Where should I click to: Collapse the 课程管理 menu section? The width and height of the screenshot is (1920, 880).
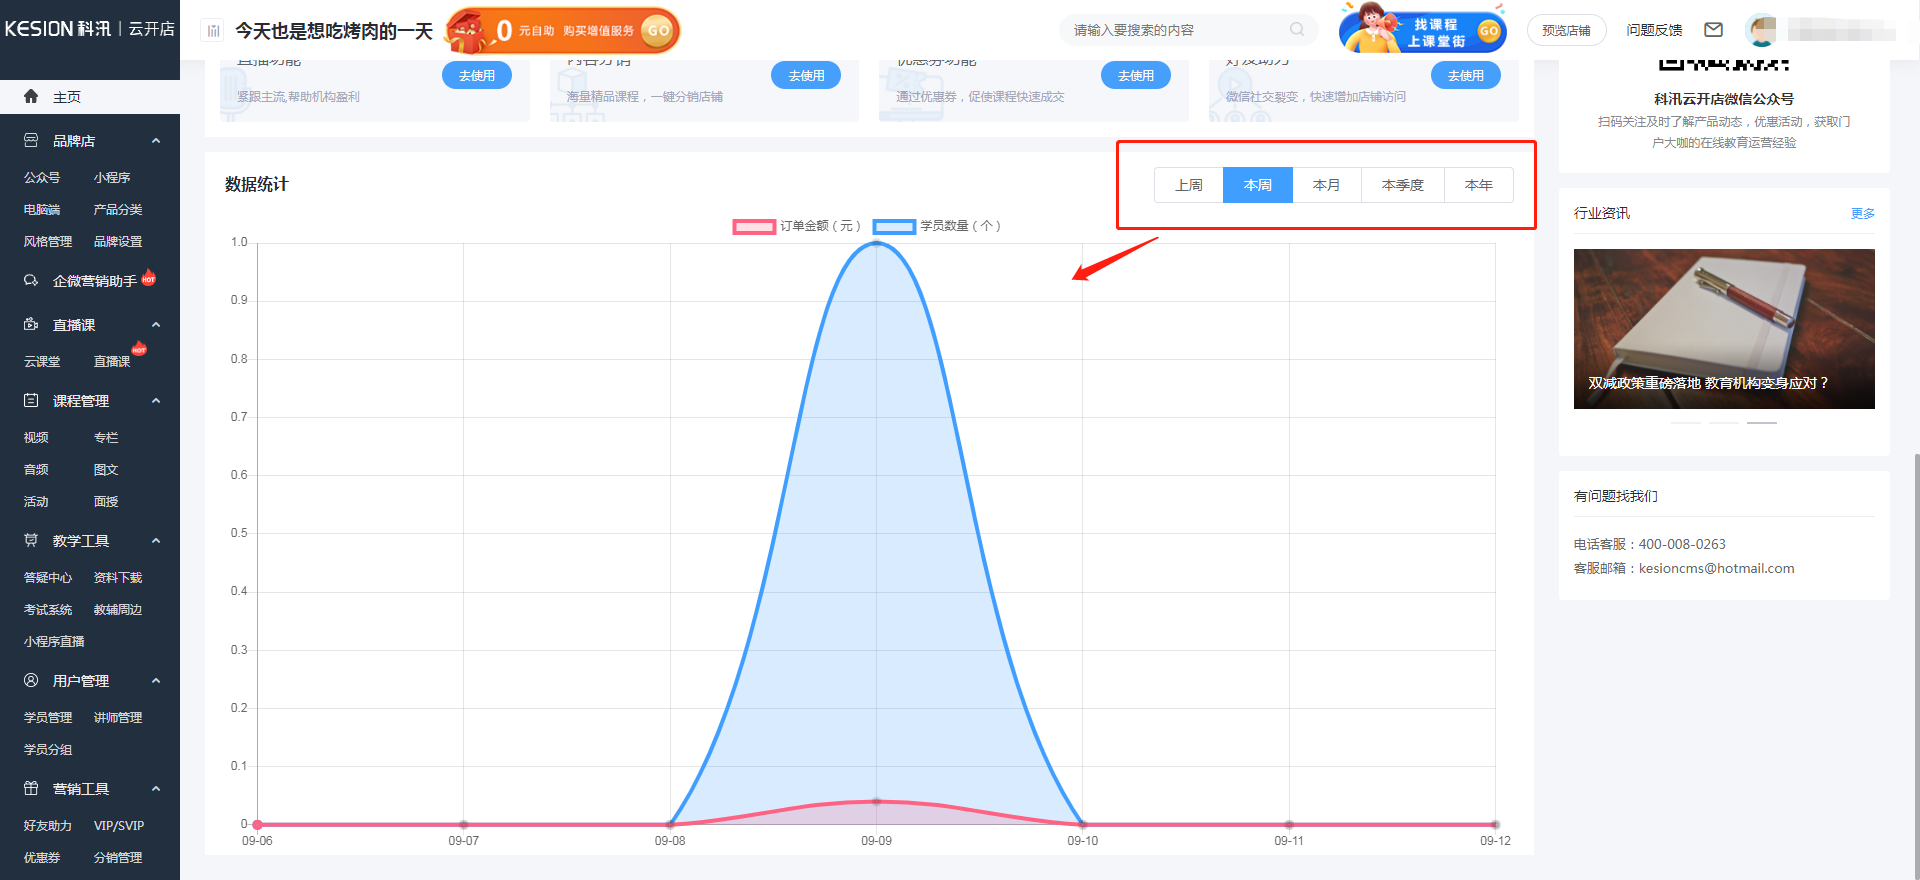(x=156, y=401)
